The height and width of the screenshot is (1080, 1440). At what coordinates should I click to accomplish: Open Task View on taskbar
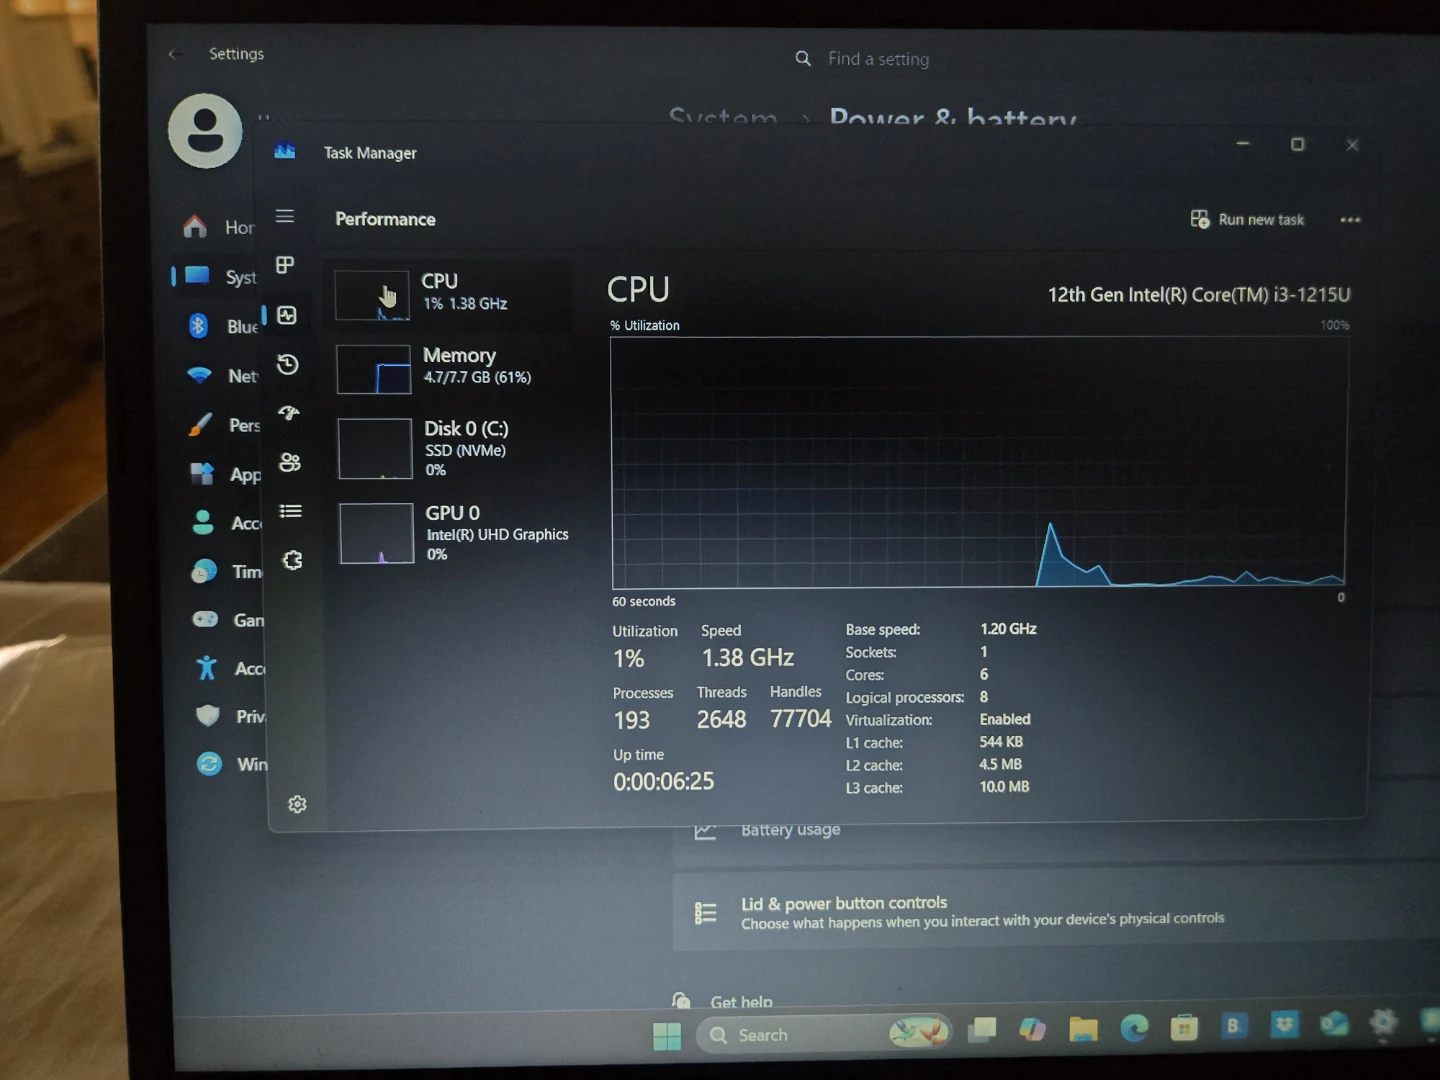[x=982, y=1030]
